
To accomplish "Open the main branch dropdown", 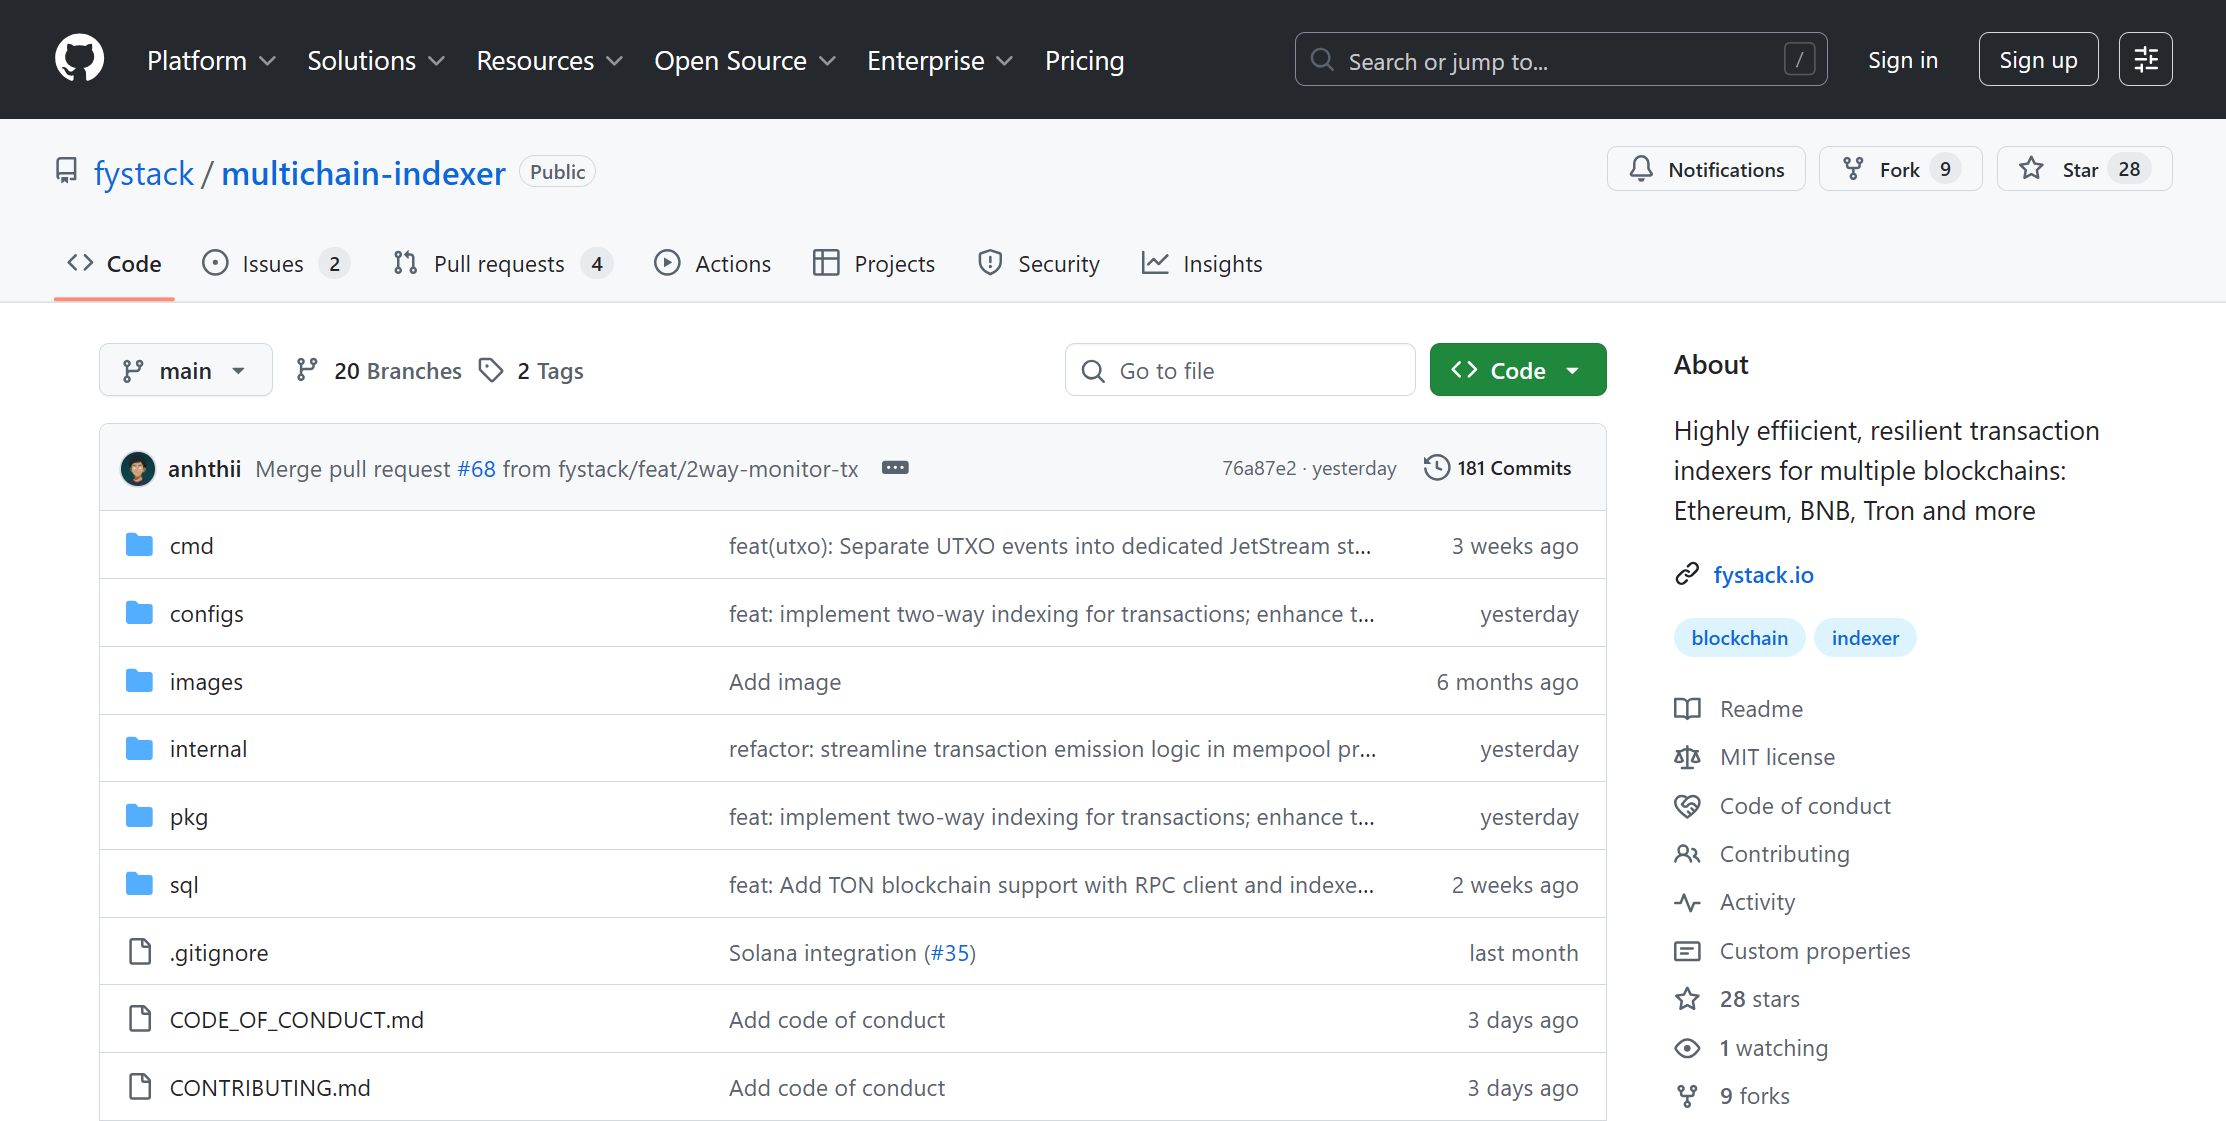I will [x=185, y=371].
